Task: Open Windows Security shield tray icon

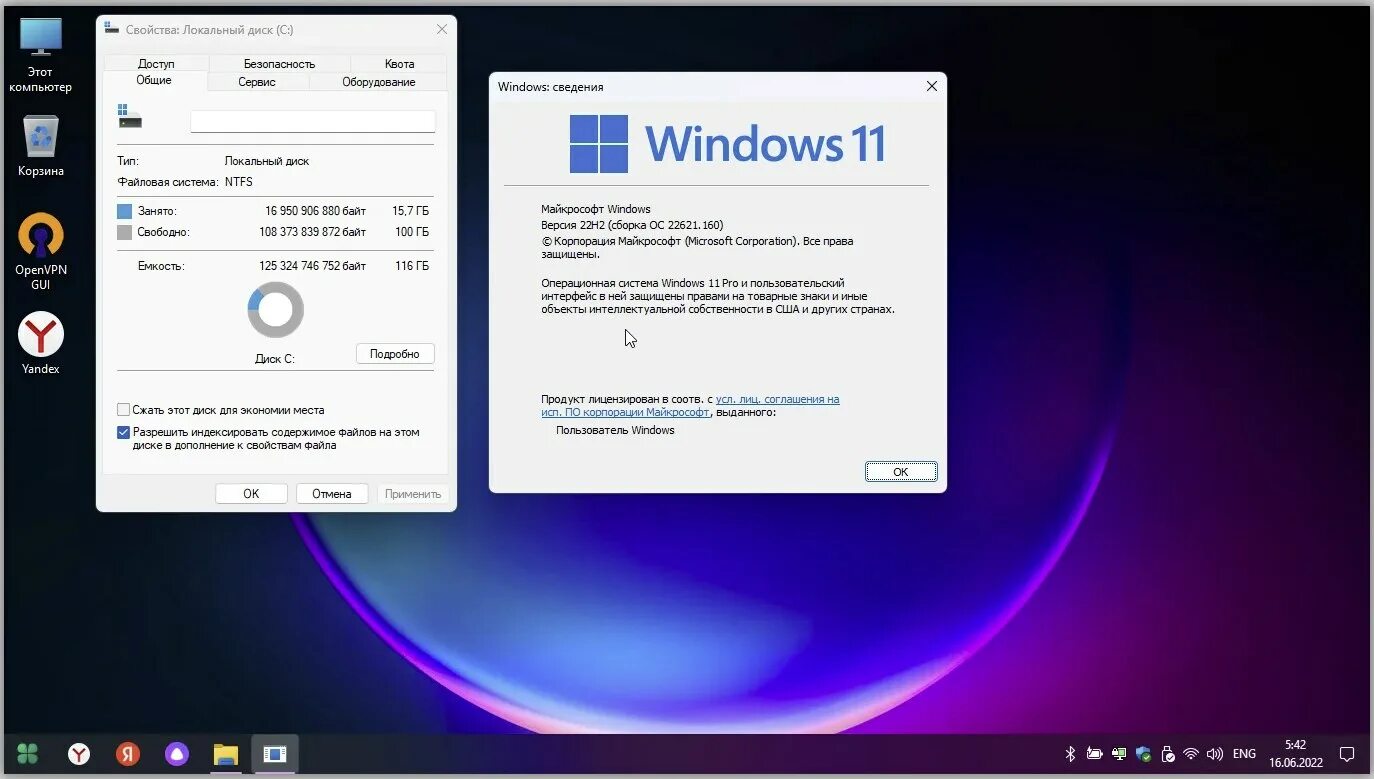Action: pyautogui.click(x=1142, y=754)
